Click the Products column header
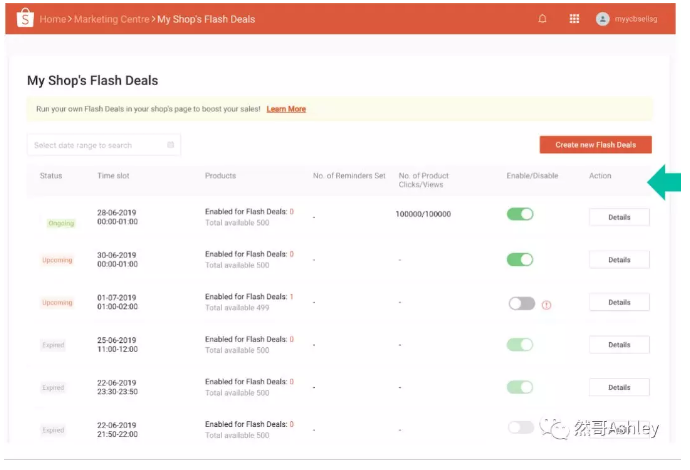The width and height of the screenshot is (690, 470). click(220, 176)
